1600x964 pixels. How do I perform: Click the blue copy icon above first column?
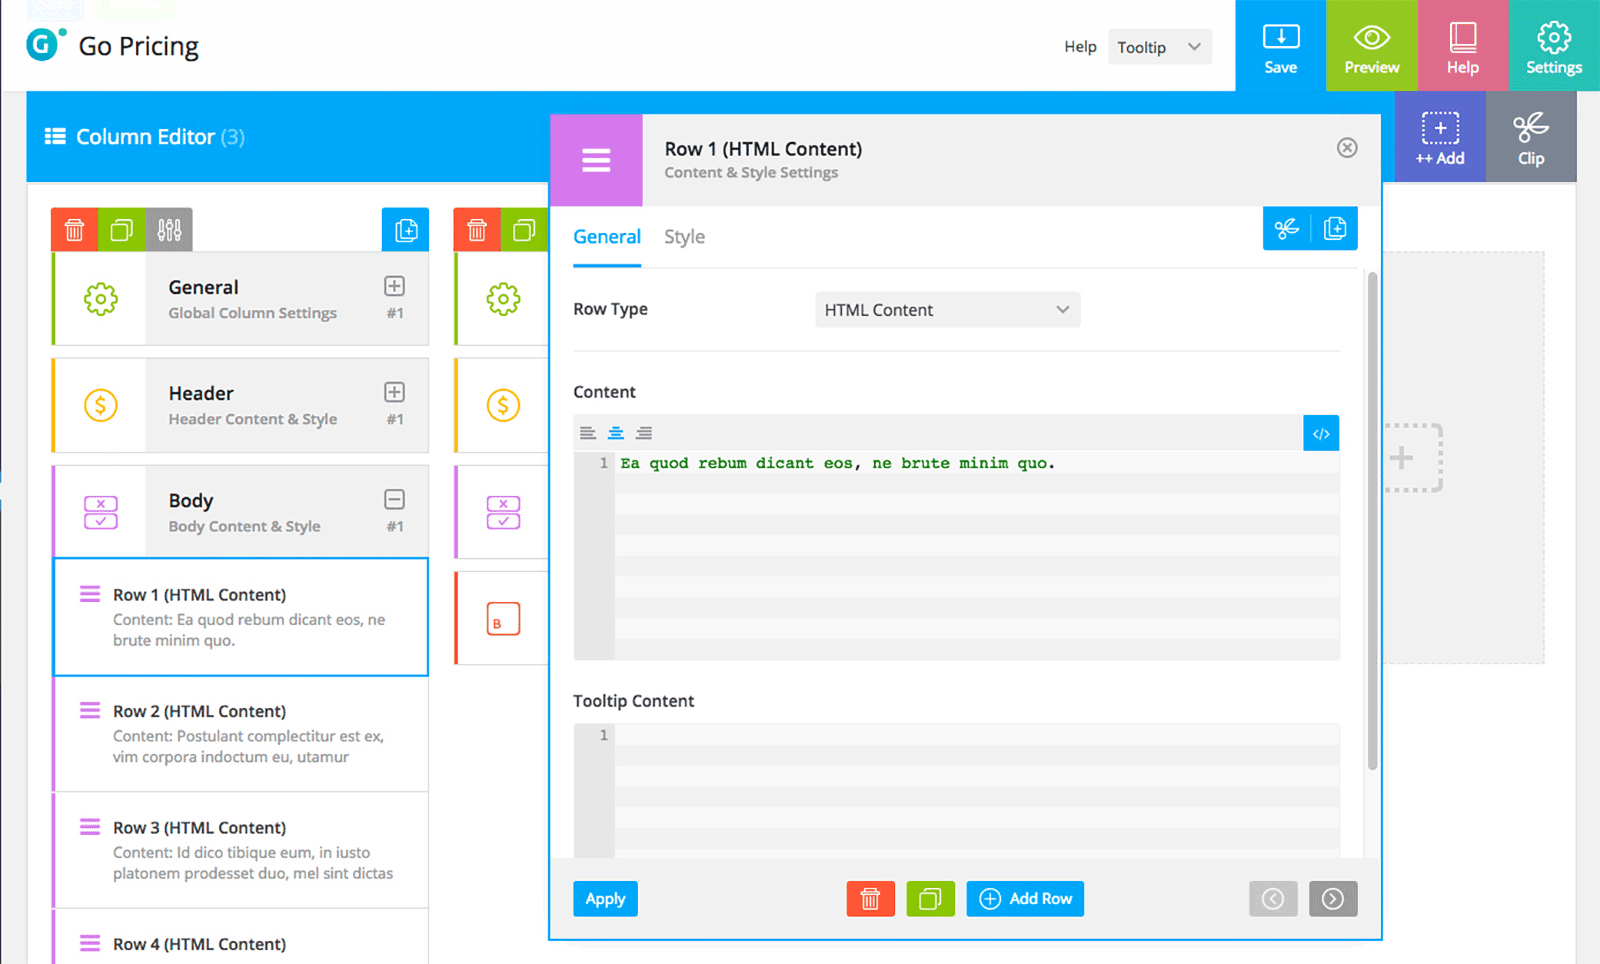pyautogui.click(x=406, y=230)
